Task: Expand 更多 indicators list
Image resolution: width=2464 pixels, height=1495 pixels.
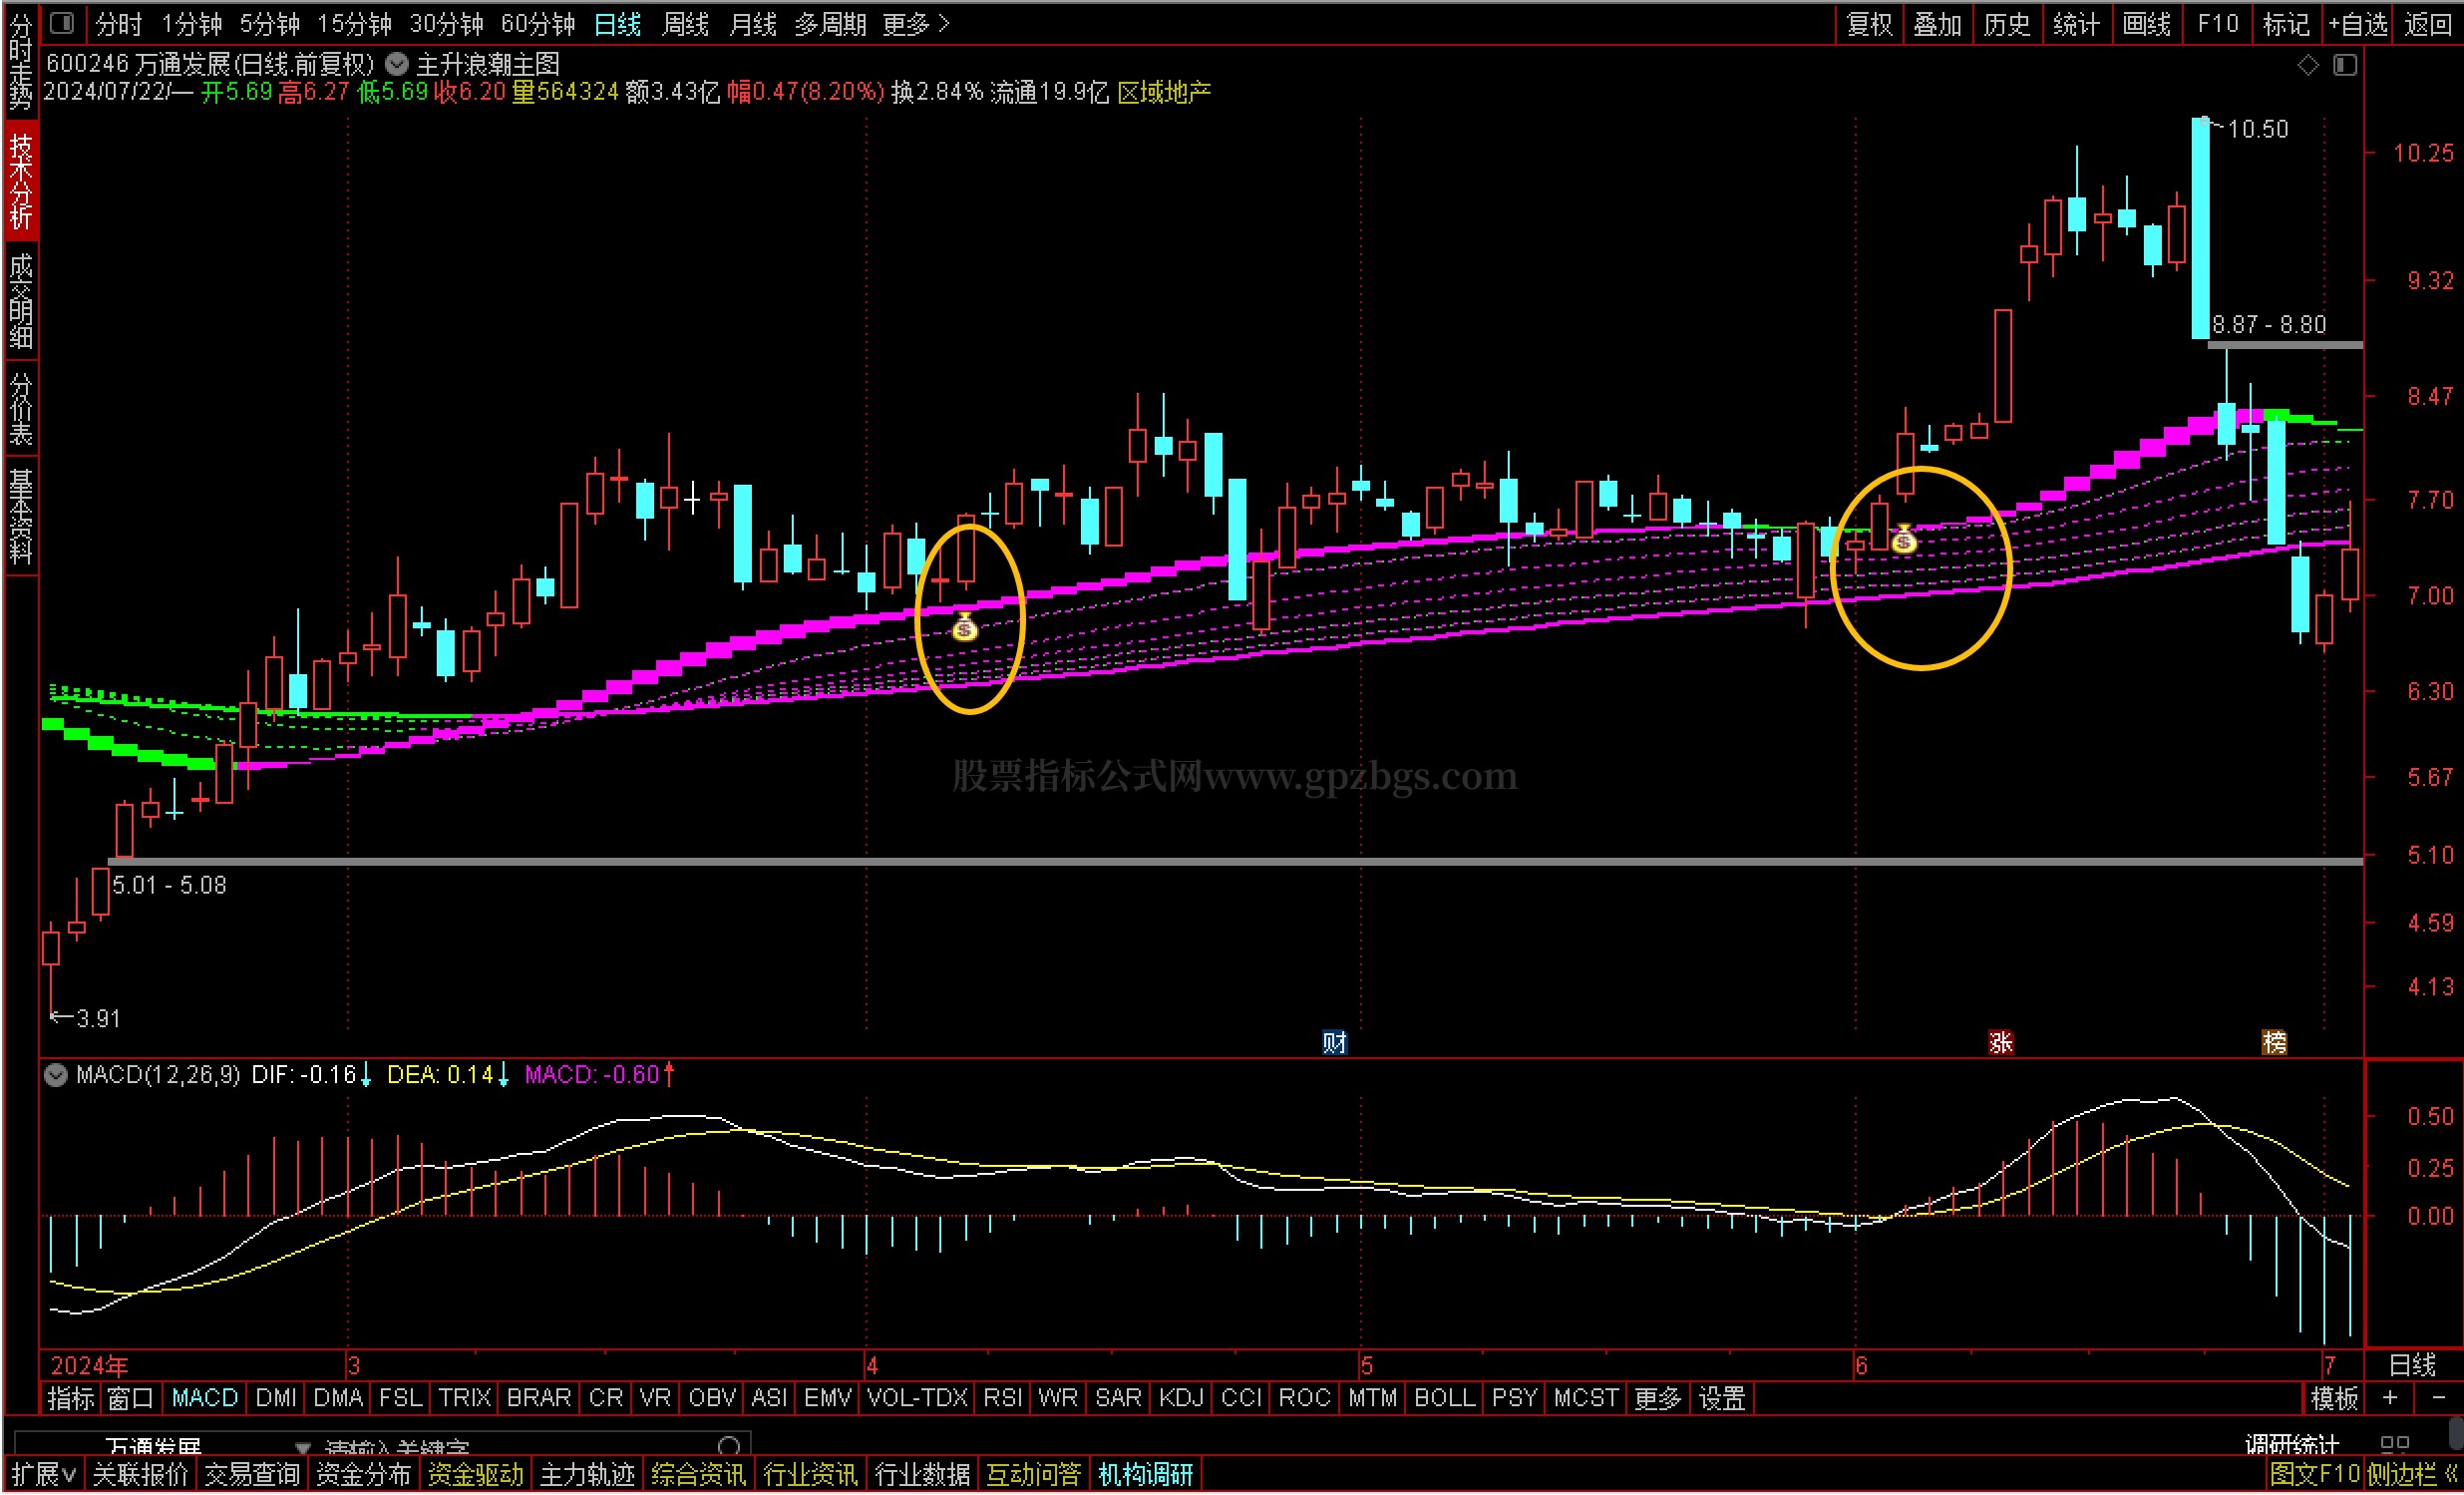Action: 1657,1398
